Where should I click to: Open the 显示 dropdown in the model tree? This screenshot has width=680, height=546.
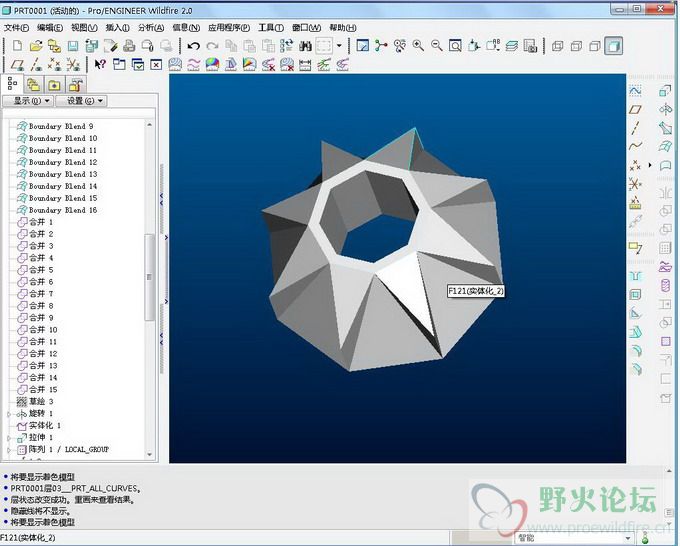(x=29, y=101)
